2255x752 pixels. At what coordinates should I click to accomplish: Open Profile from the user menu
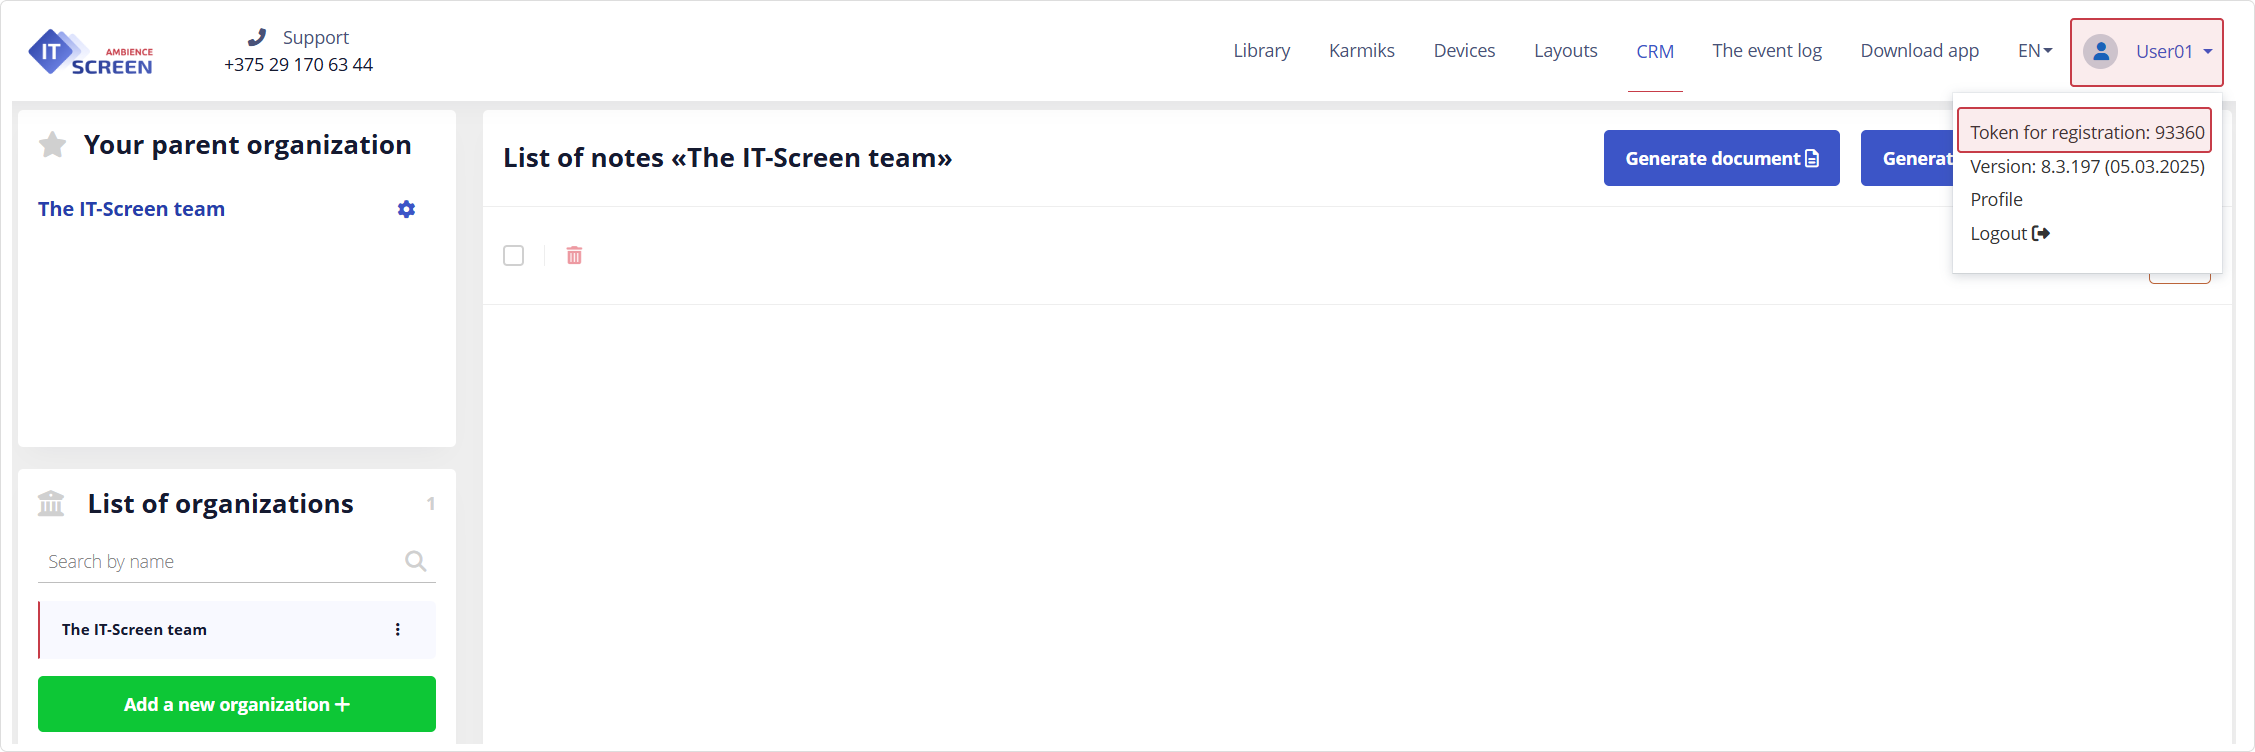pyautogui.click(x=1996, y=200)
